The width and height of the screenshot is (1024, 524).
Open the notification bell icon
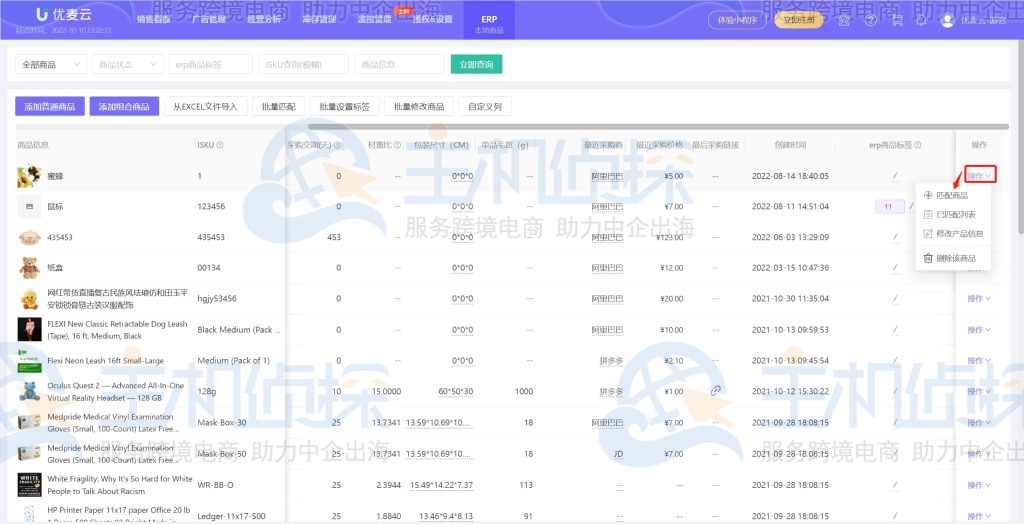pyautogui.click(x=921, y=20)
